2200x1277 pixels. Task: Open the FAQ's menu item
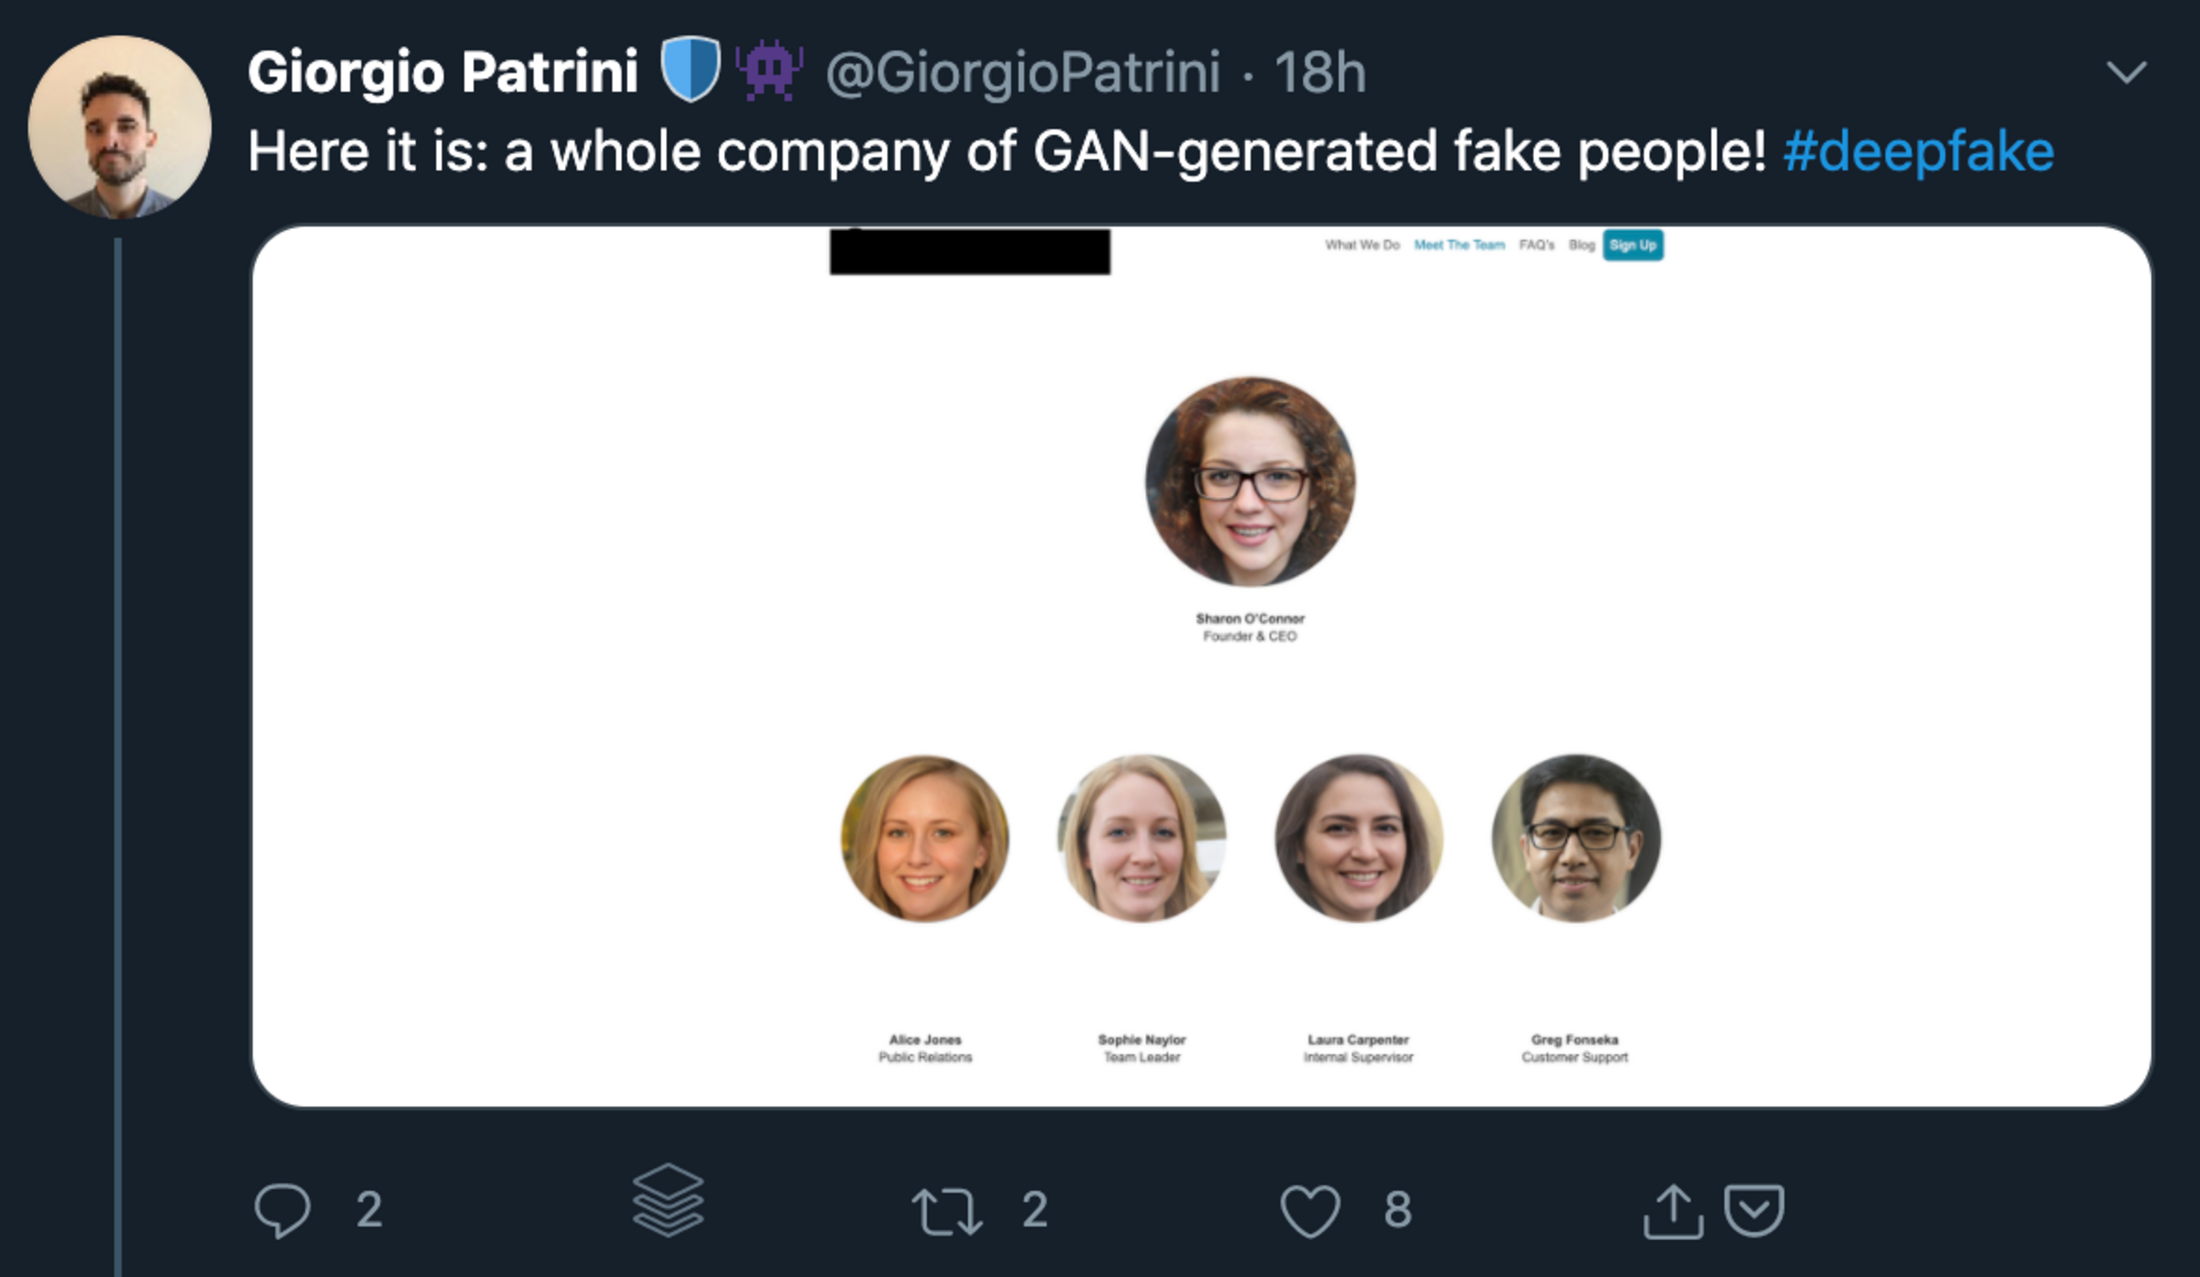1537,245
